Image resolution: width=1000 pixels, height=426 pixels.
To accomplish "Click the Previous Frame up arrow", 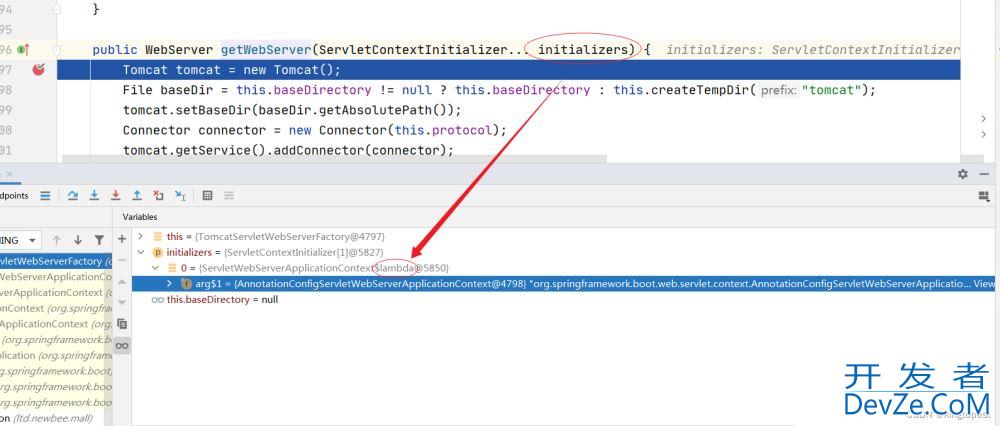I will click(x=57, y=240).
